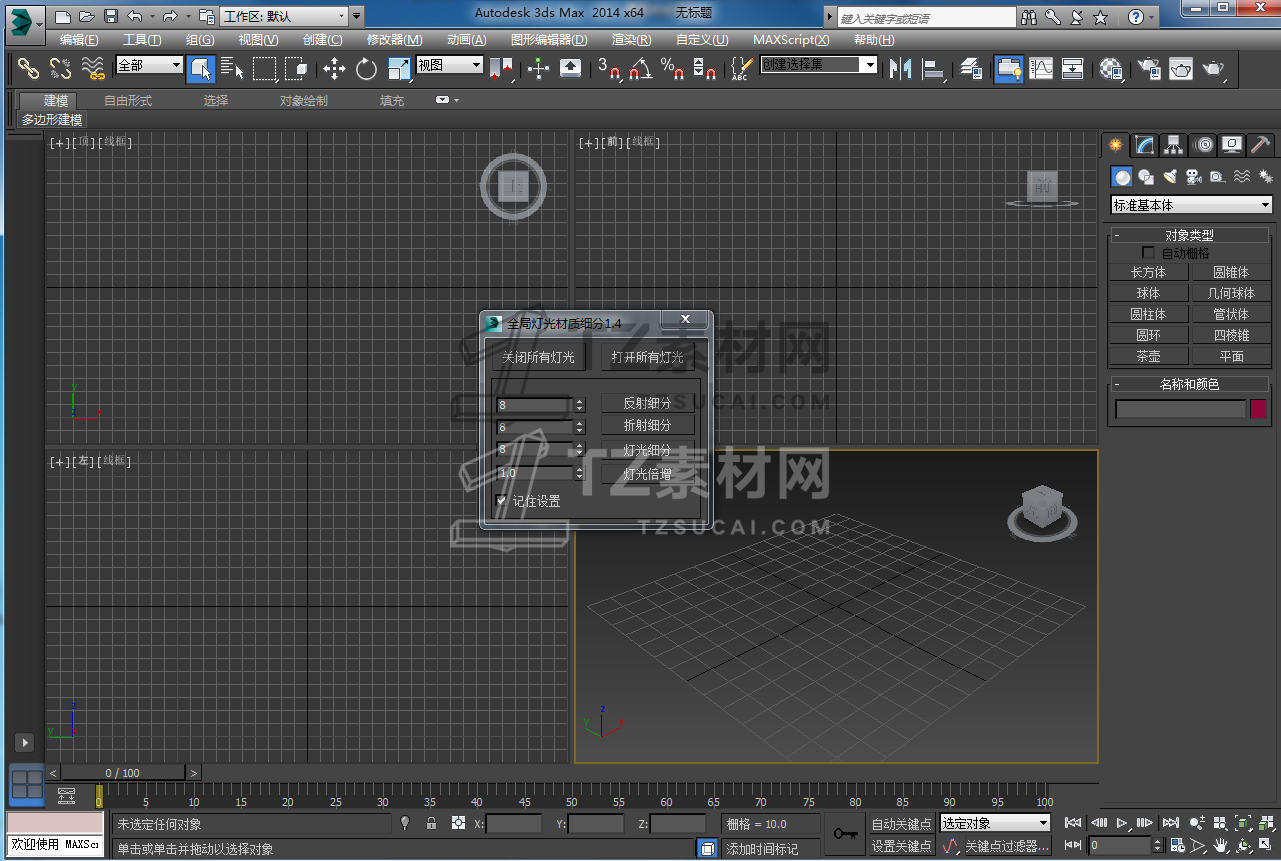Screen dimensions: 1281x861
Task: Click the Mirror tool icon
Action: coord(901,68)
